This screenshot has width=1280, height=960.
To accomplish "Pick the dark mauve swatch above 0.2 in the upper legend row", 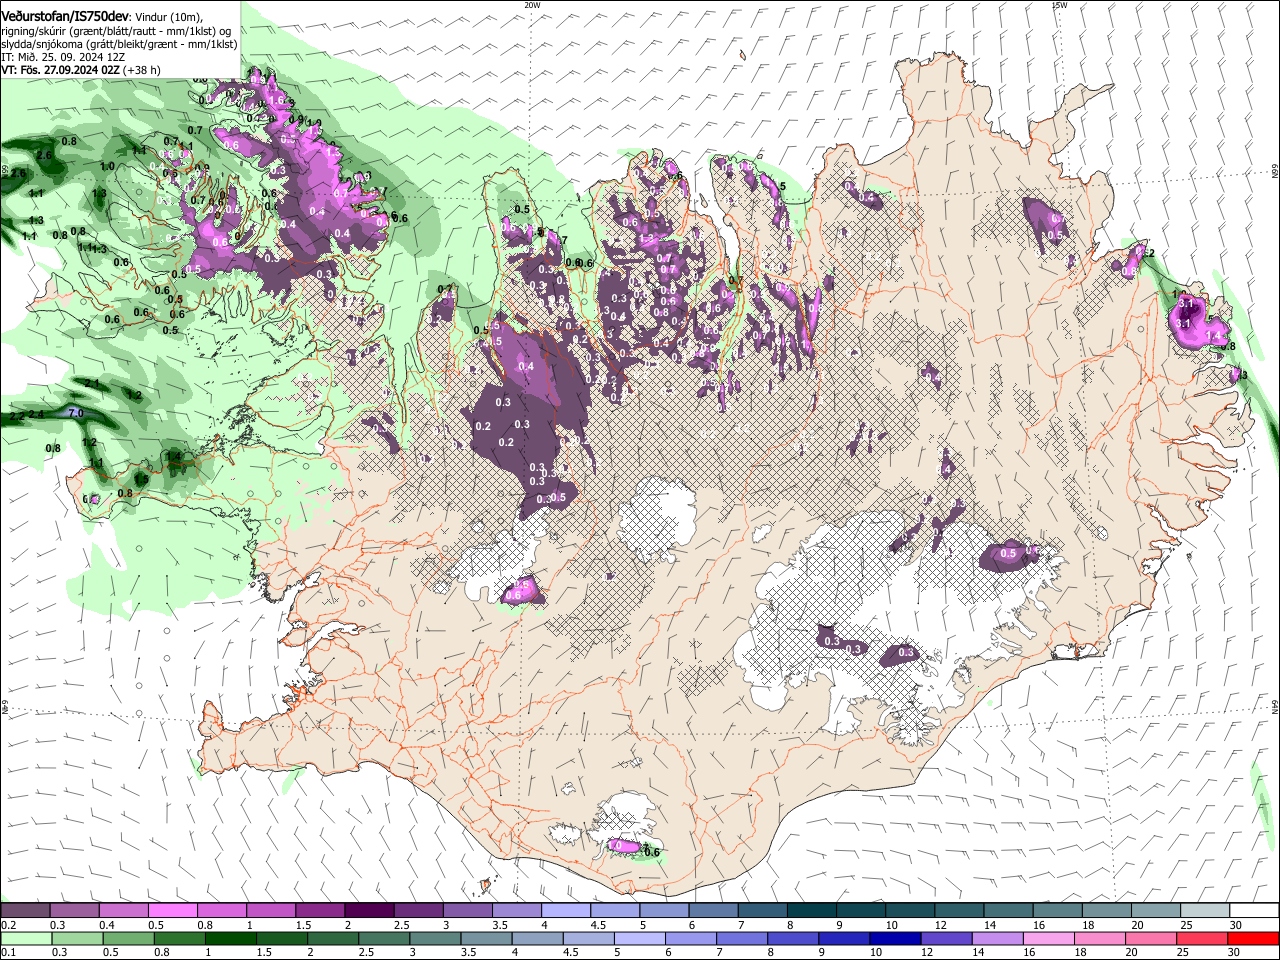I will click(25, 911).
